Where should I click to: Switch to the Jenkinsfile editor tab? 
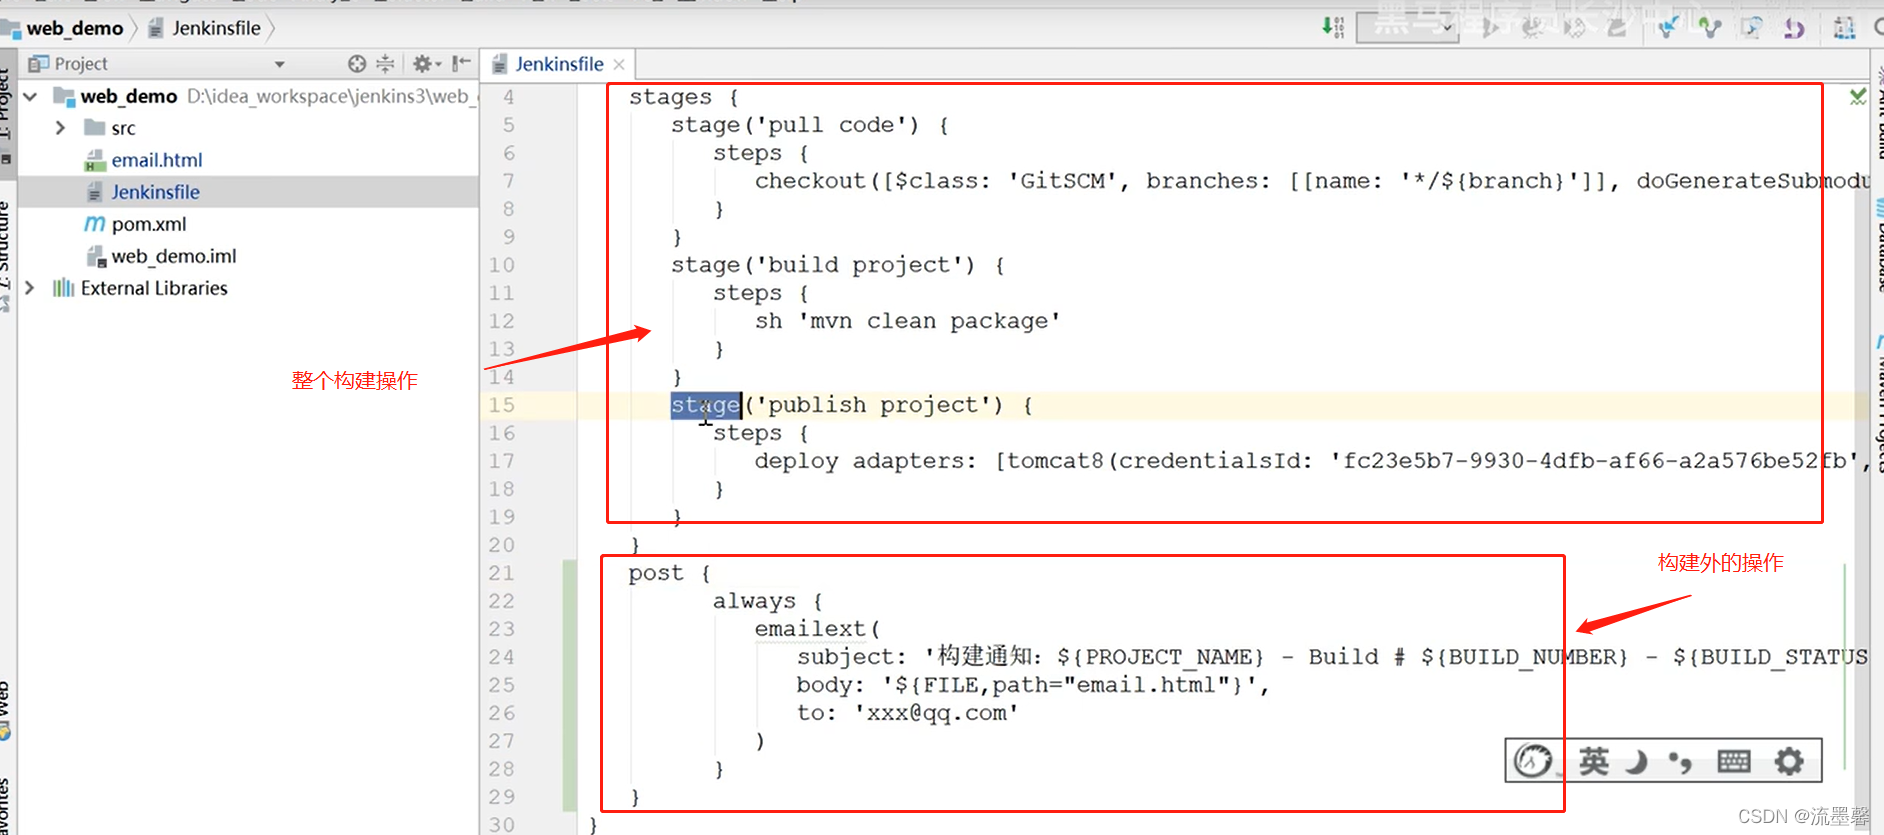[559, 64]
